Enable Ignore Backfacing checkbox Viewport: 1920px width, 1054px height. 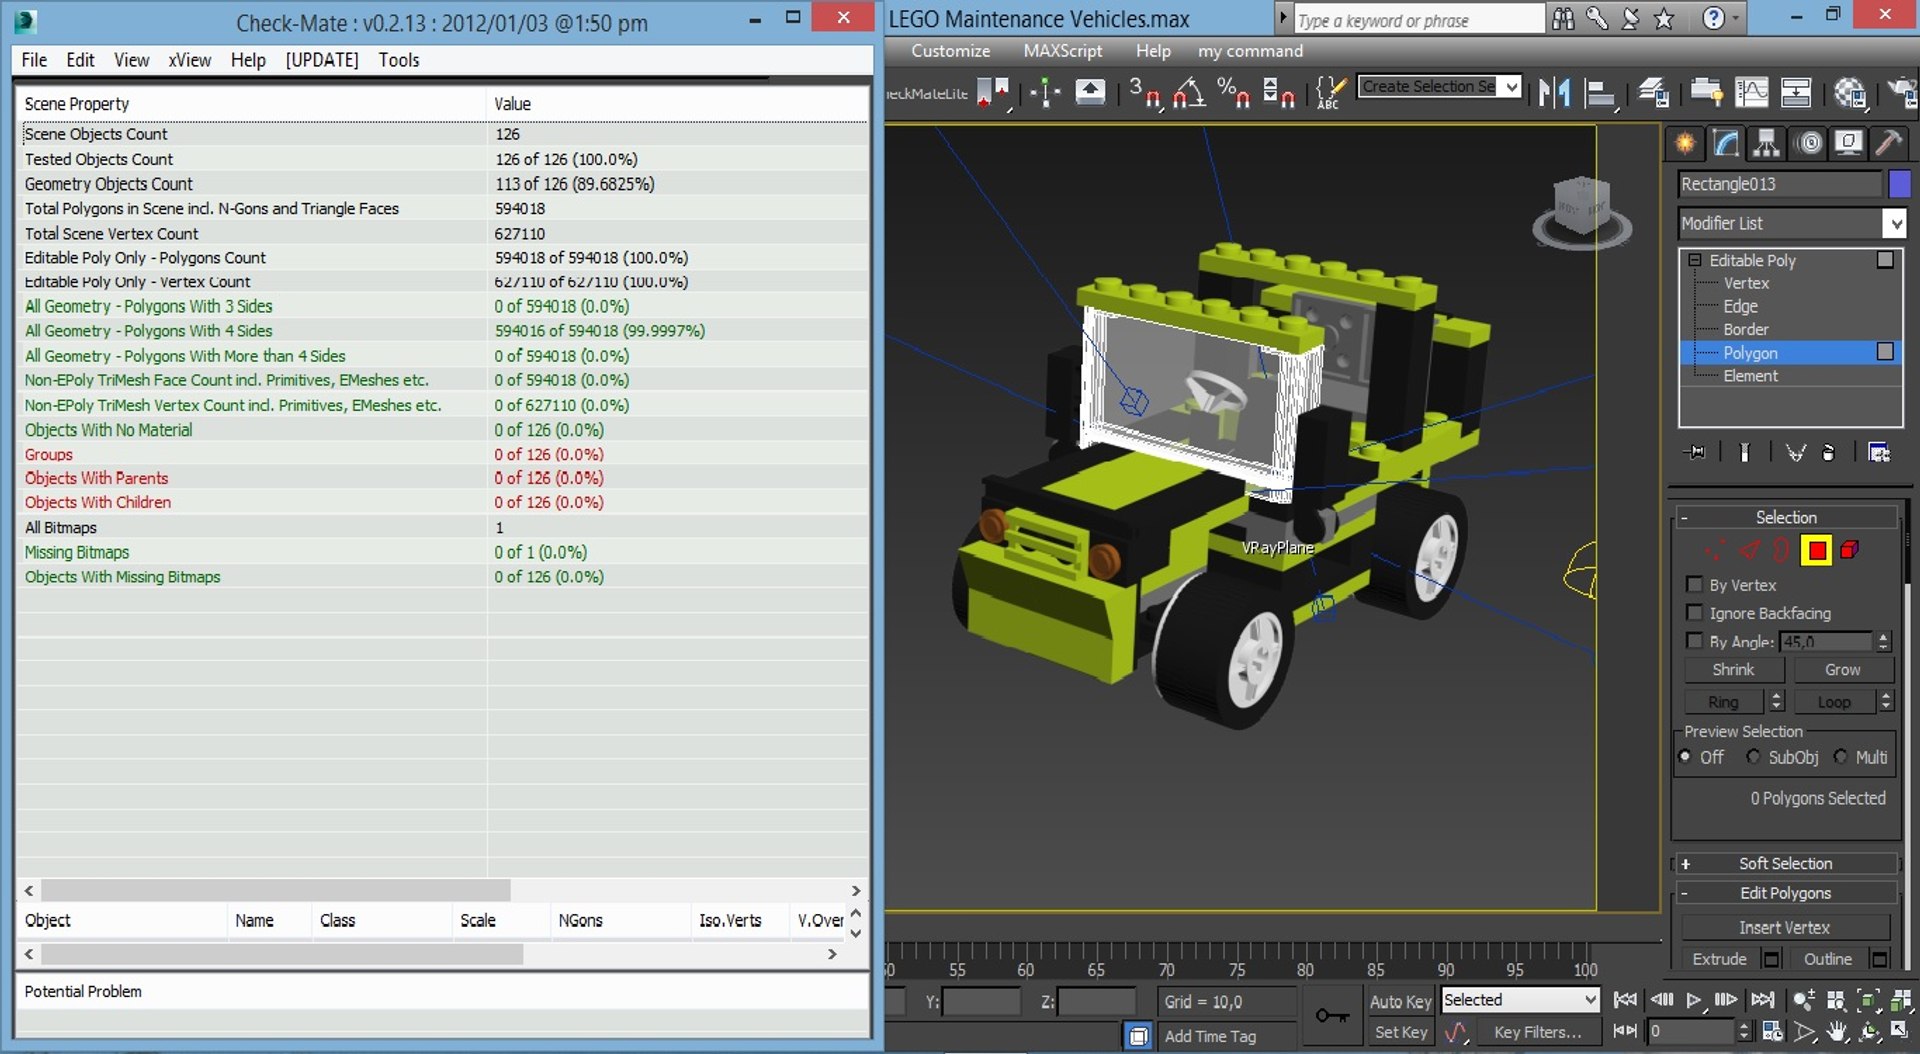[x=1694, y=612]
